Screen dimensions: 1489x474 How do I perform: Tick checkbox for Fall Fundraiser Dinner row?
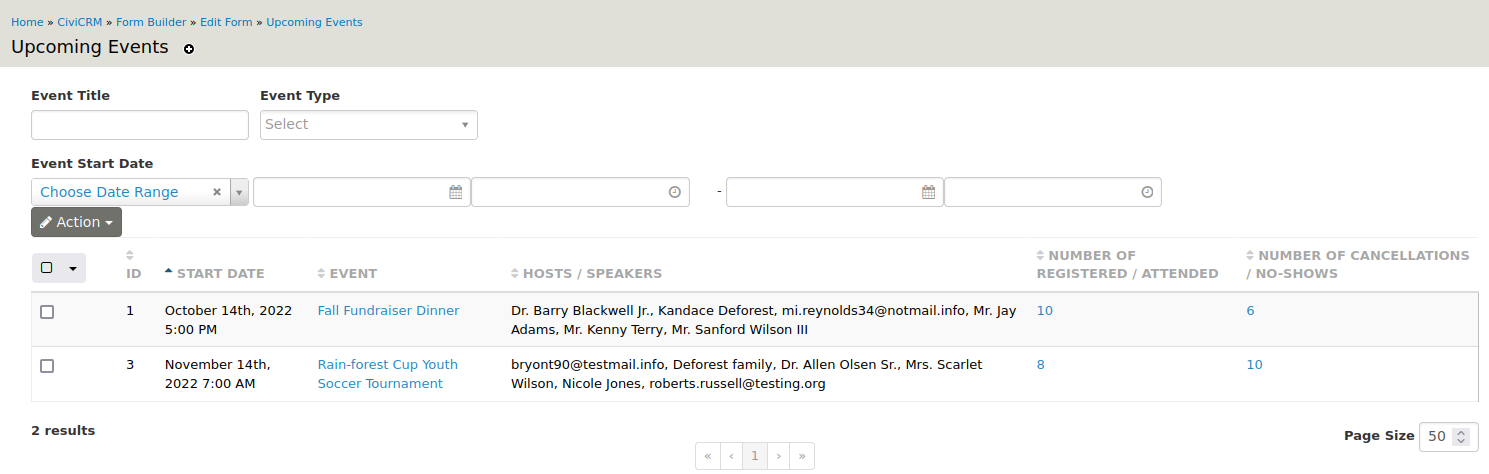click(47, 312)
